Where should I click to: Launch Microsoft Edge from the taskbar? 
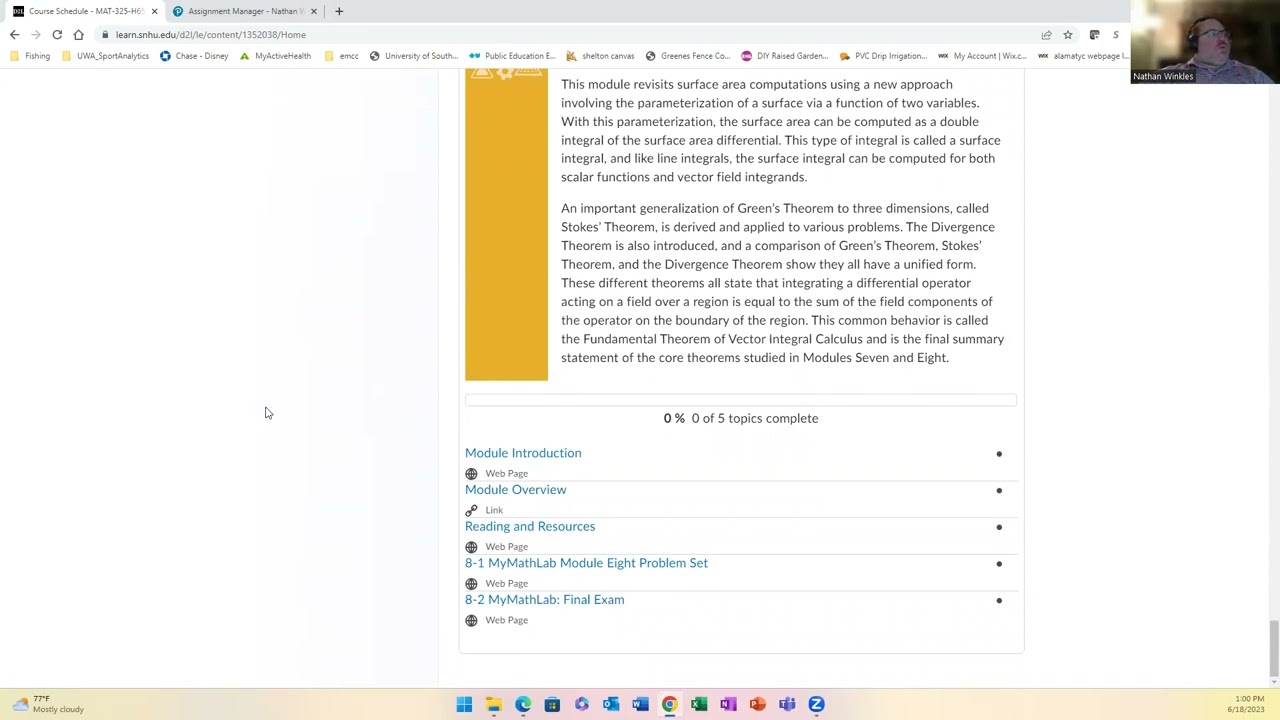pos(523,705)
